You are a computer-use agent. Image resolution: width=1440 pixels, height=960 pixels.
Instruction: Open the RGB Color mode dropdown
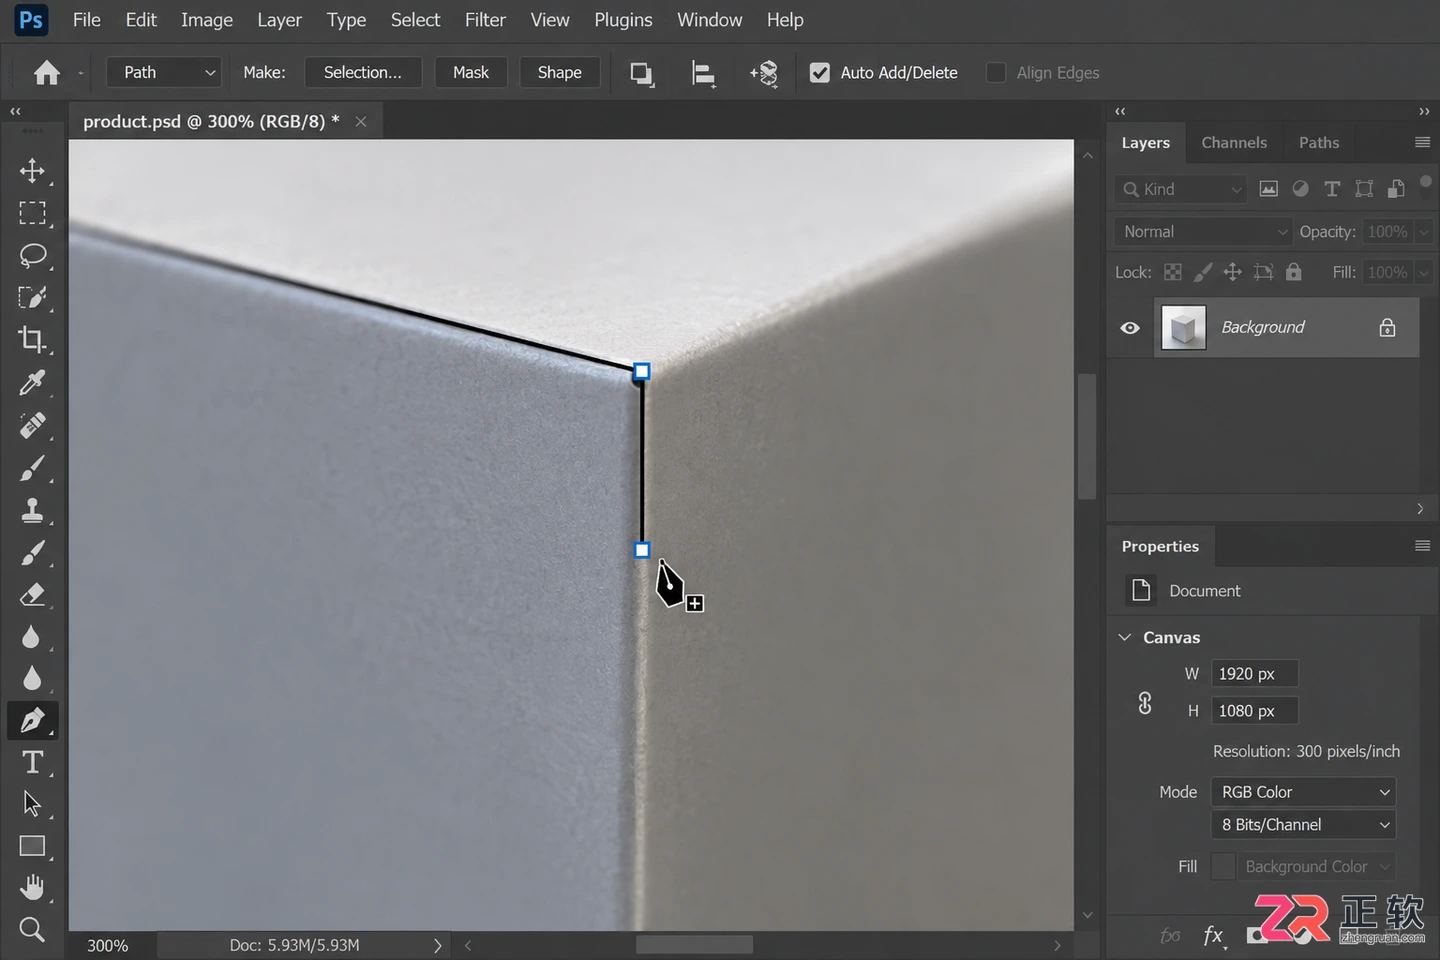point(1303,792)
